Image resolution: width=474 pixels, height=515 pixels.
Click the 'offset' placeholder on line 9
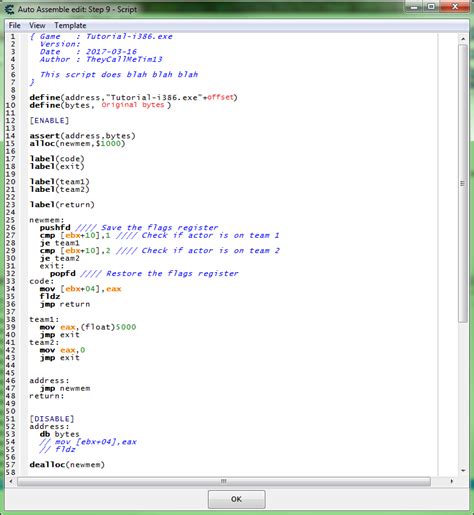point(220,97)
